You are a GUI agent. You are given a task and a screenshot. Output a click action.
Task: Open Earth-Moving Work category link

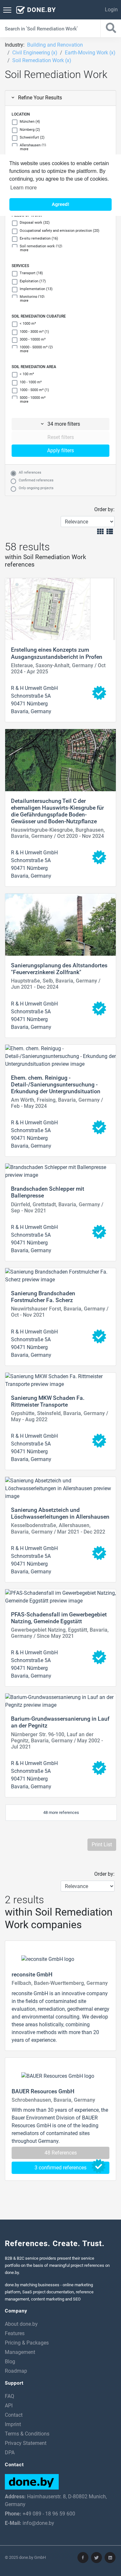coord(88,52)
